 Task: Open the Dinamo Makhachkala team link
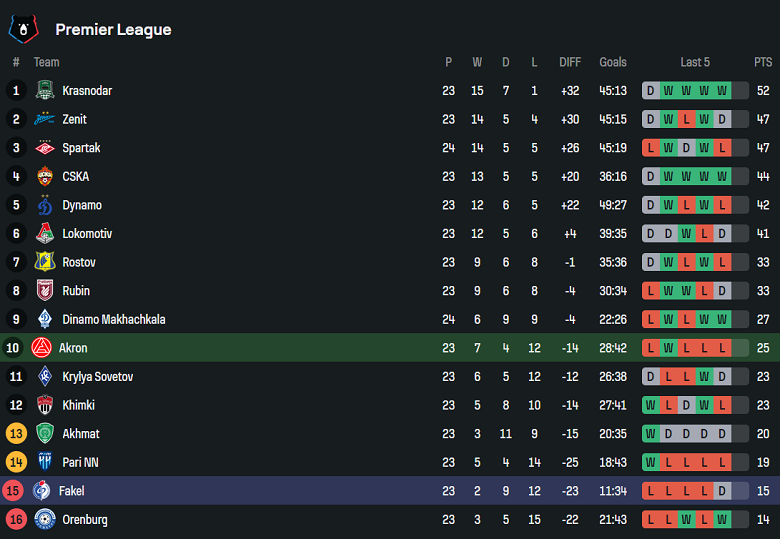[113, 320]
